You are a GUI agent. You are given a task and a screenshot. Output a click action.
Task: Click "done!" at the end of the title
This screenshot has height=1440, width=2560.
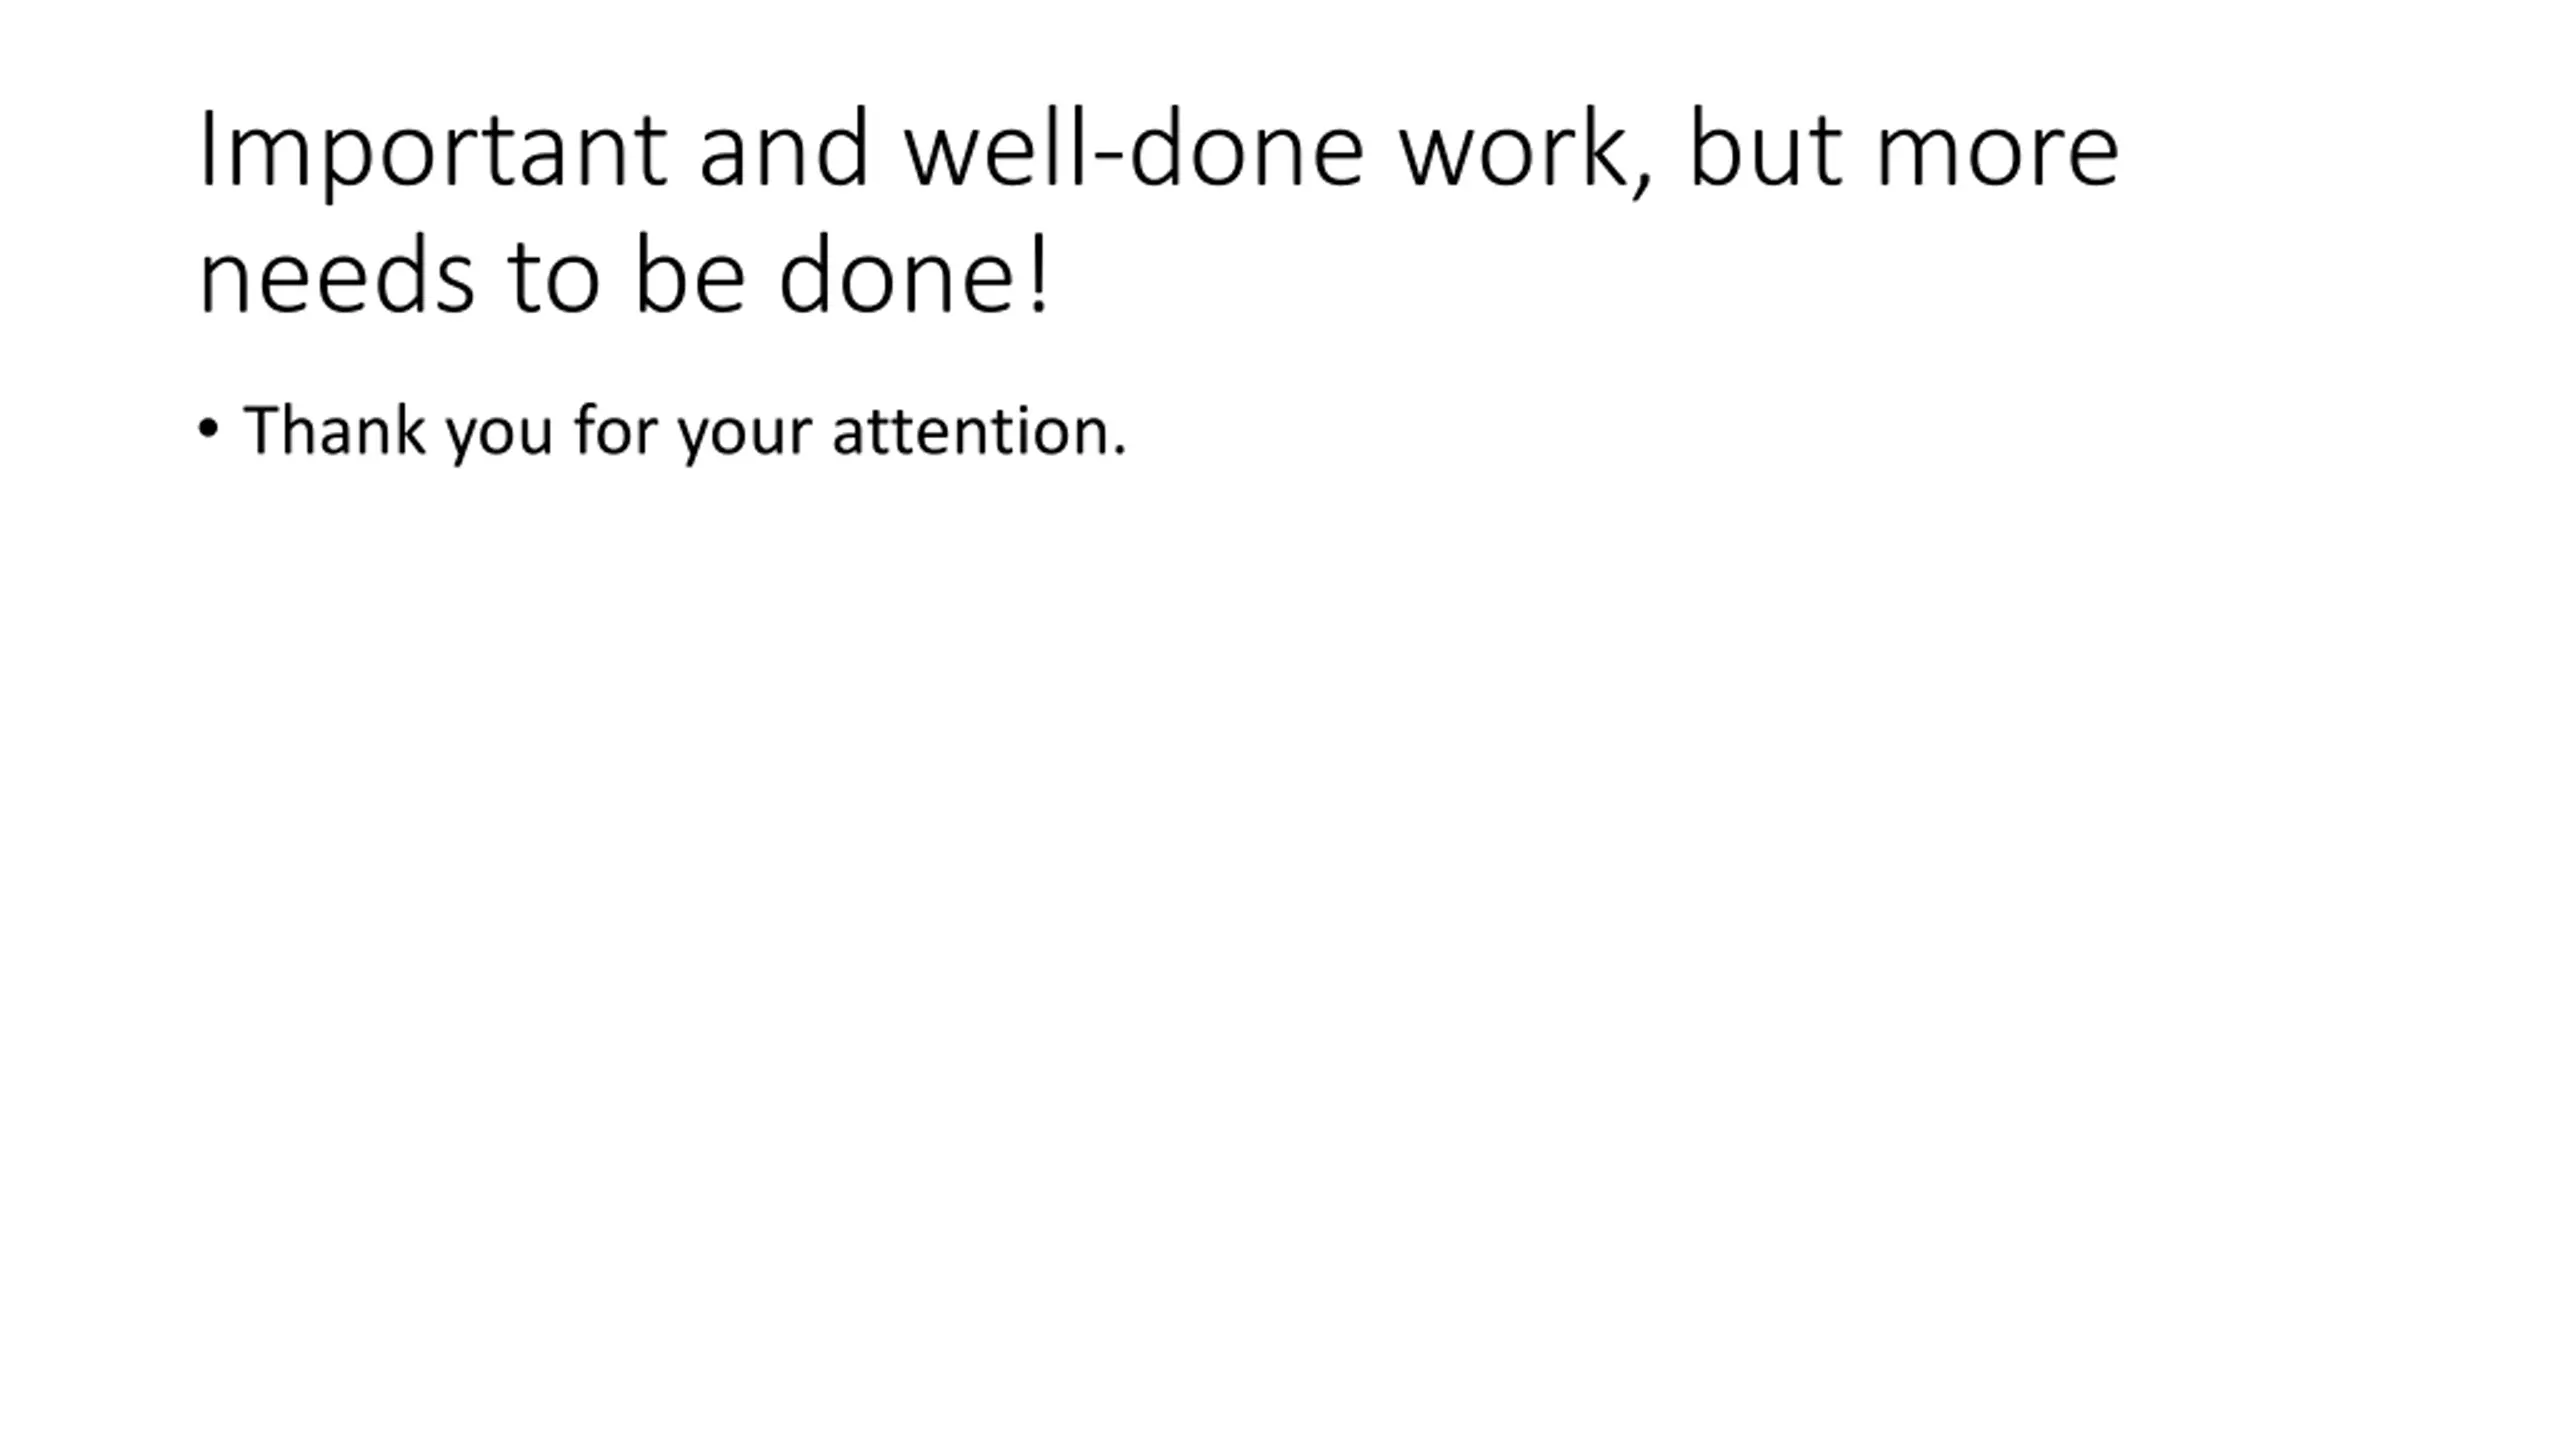[914, 274]
